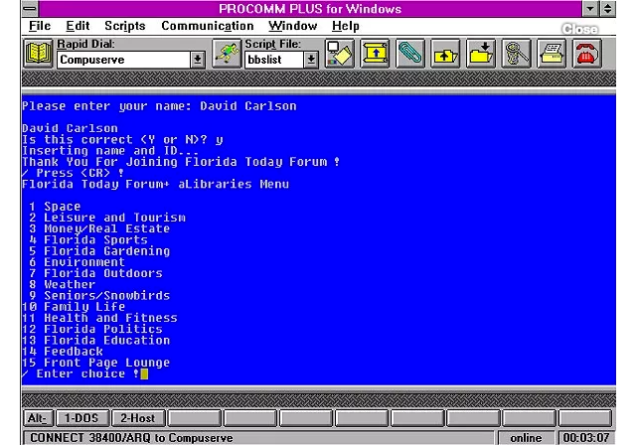Run the script with the running man icon
The width and height of the screenshot is (636, 445).
coord(226,54)
